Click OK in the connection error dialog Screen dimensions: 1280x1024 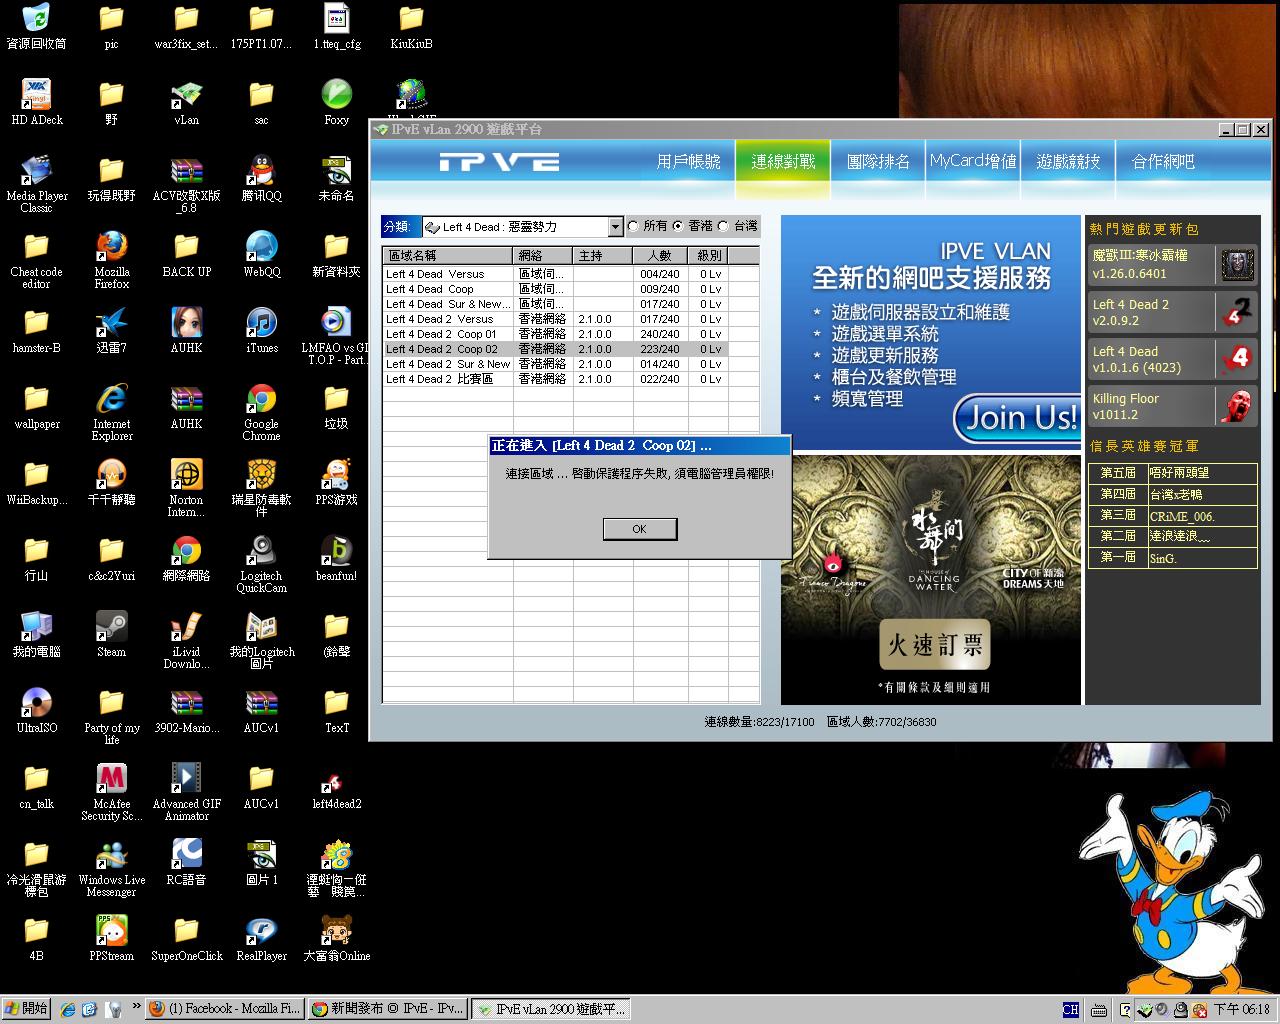[x=640, y=529]
